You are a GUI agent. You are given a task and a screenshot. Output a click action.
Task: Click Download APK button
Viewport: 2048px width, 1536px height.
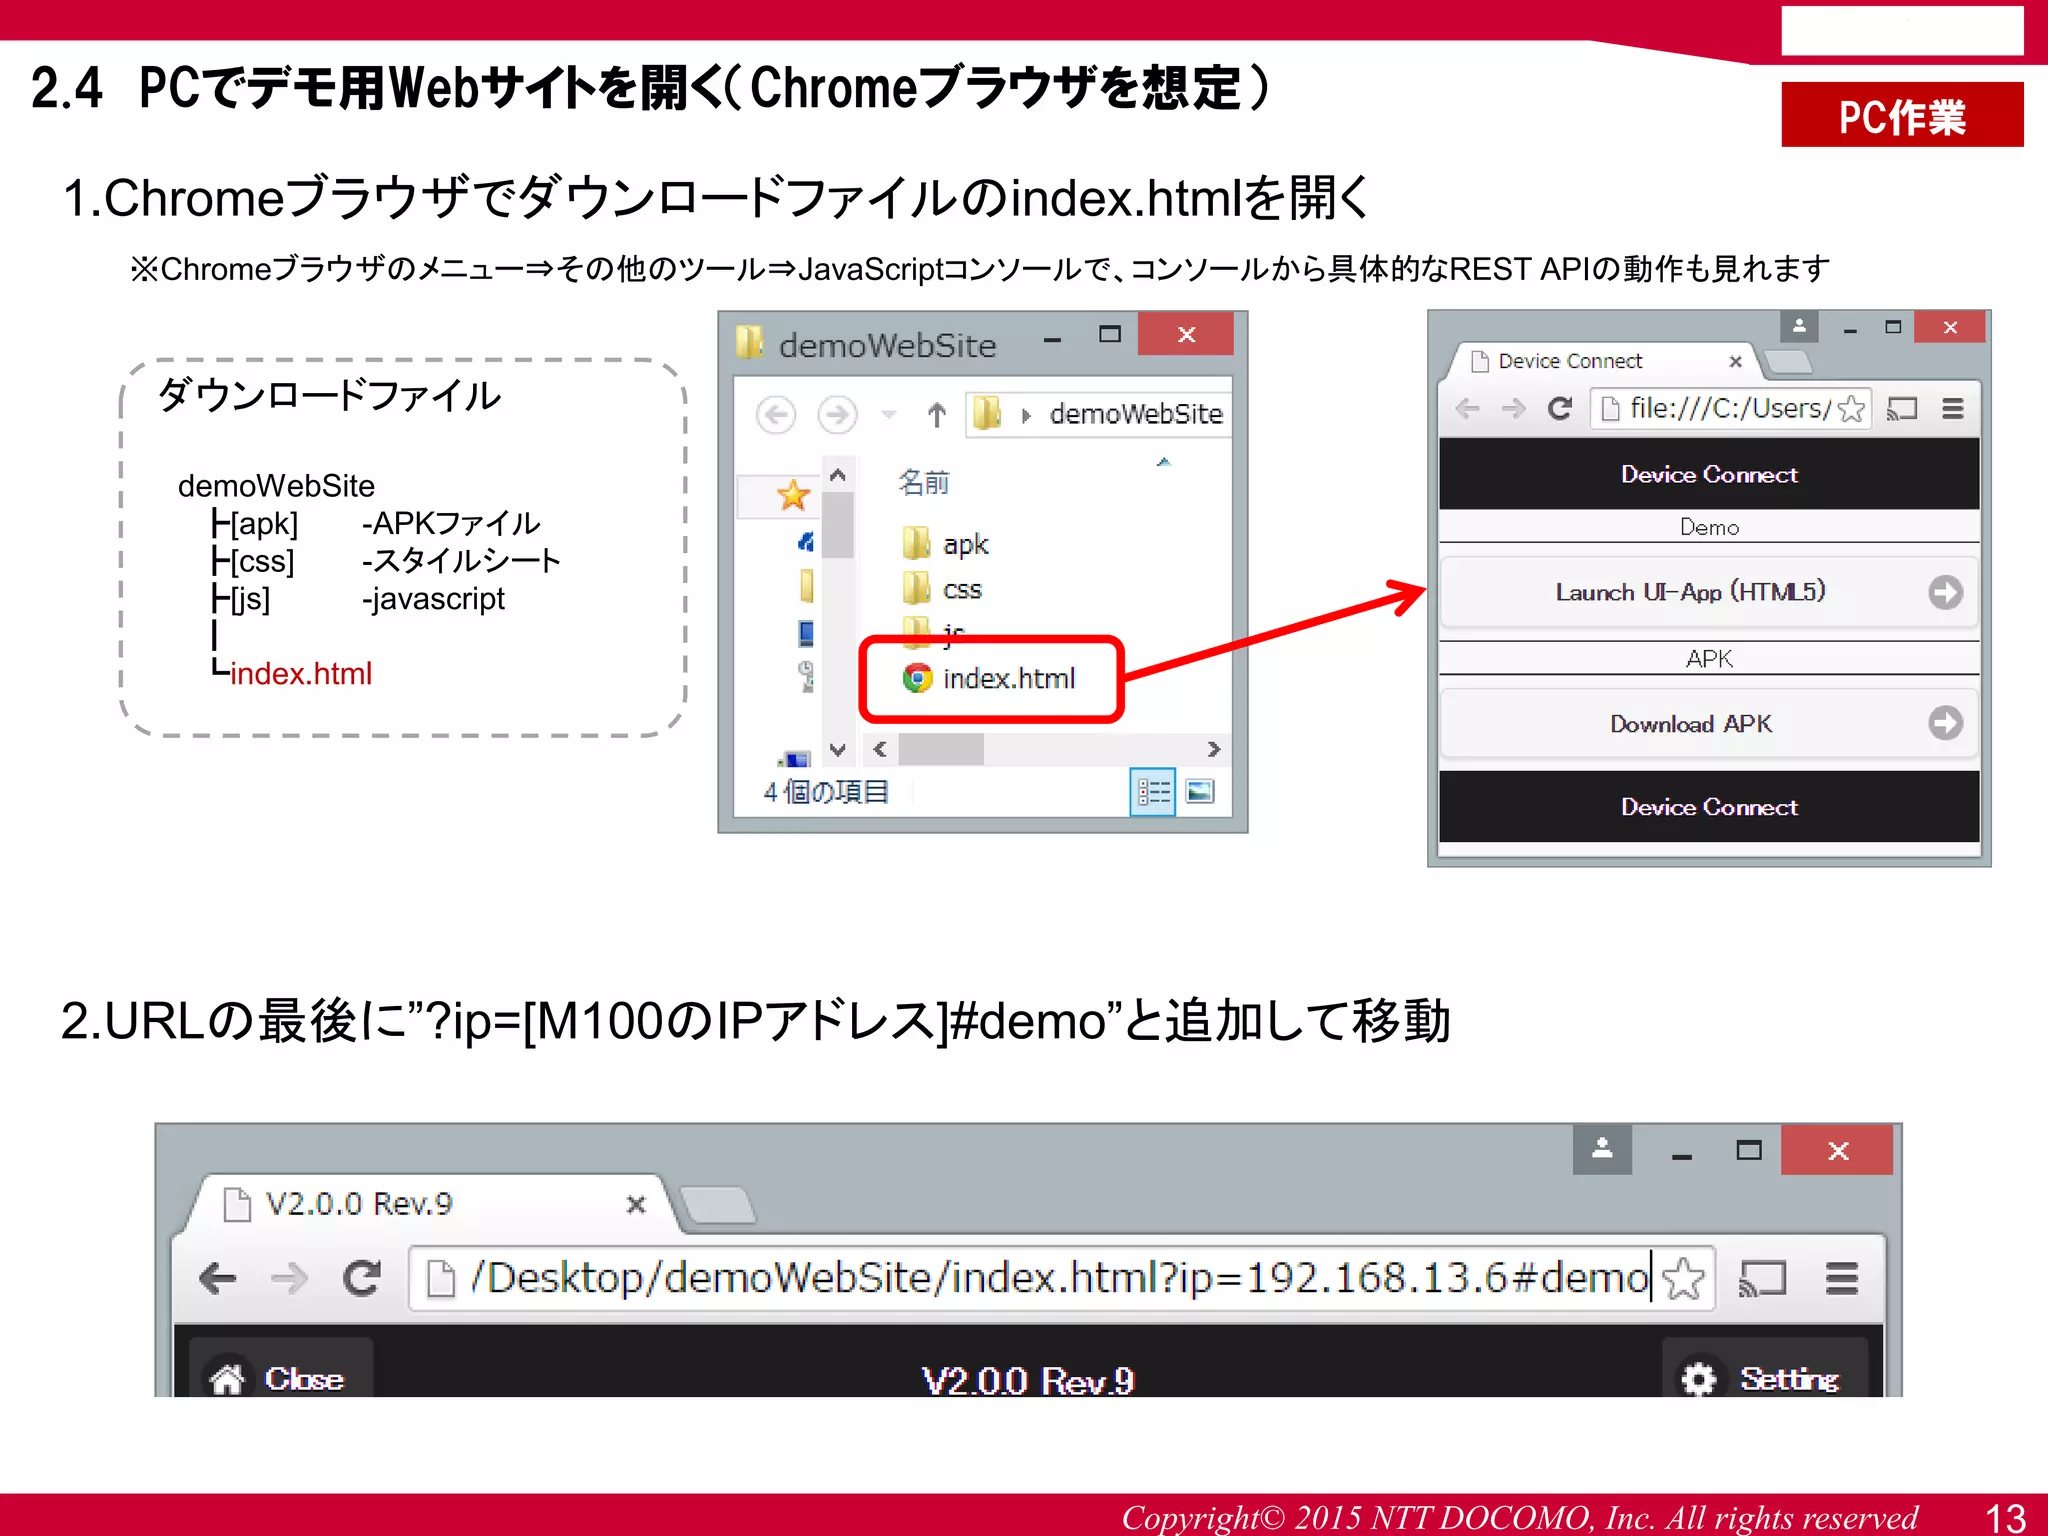click(1709, 723)
